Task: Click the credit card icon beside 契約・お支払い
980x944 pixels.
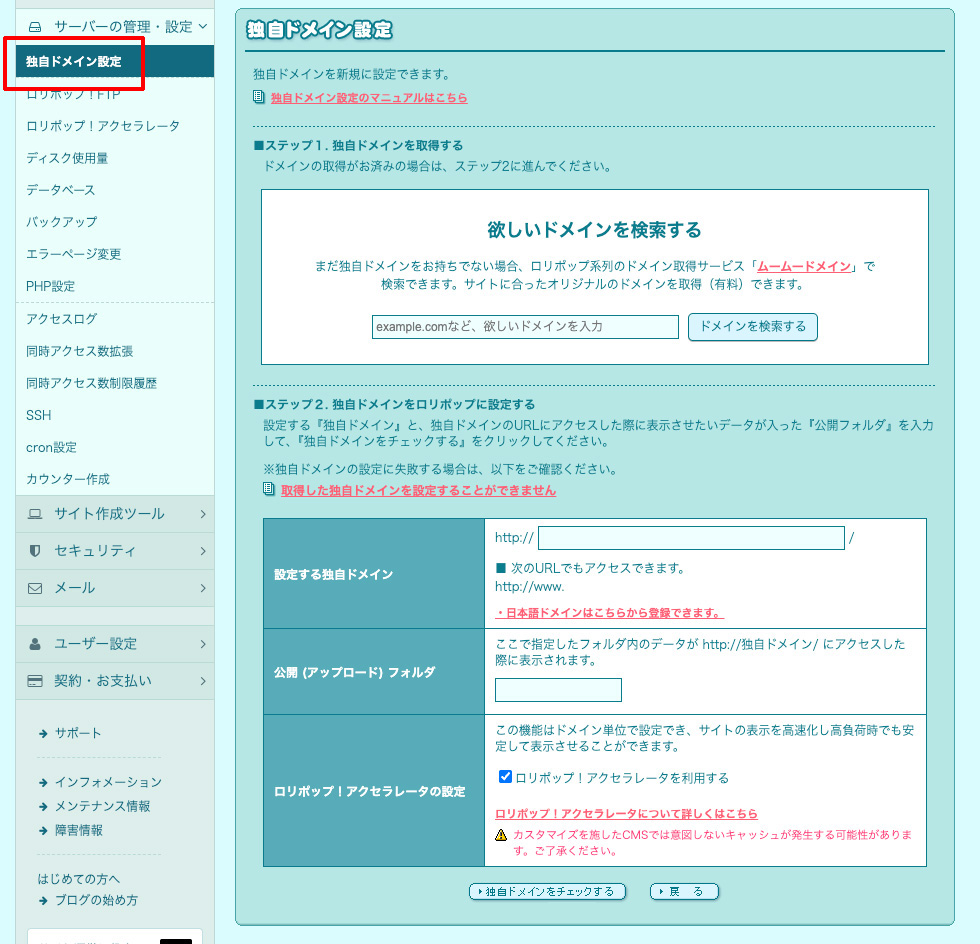Action: [35, 681]
